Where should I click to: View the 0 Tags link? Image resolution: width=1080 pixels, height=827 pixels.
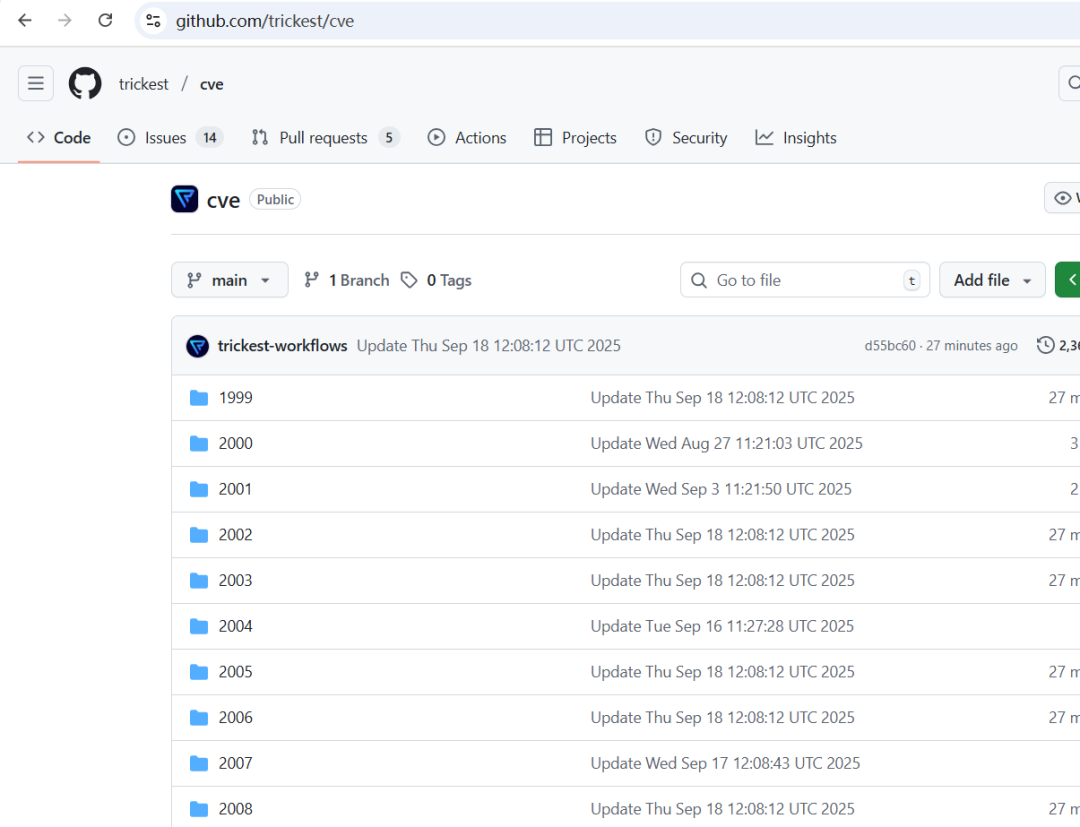pos(437,280)
